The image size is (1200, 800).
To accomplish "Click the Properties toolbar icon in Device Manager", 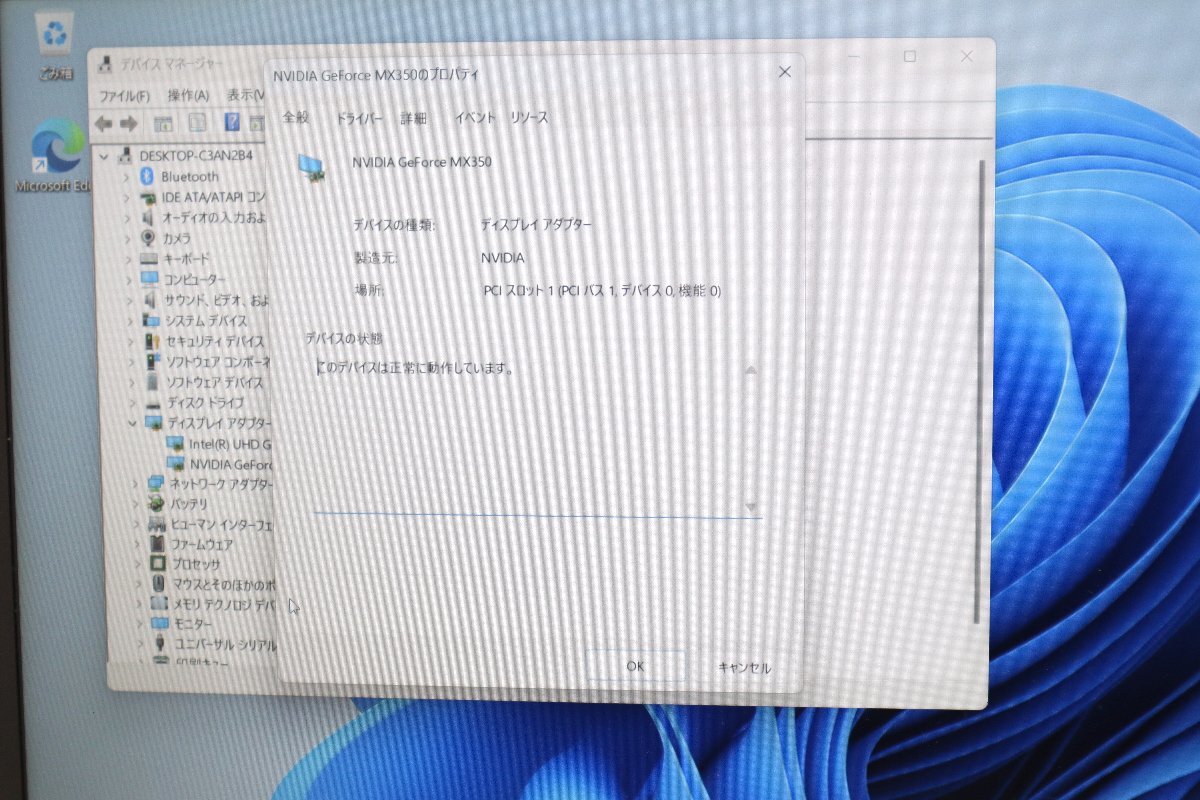I will [x=197, y=123].
